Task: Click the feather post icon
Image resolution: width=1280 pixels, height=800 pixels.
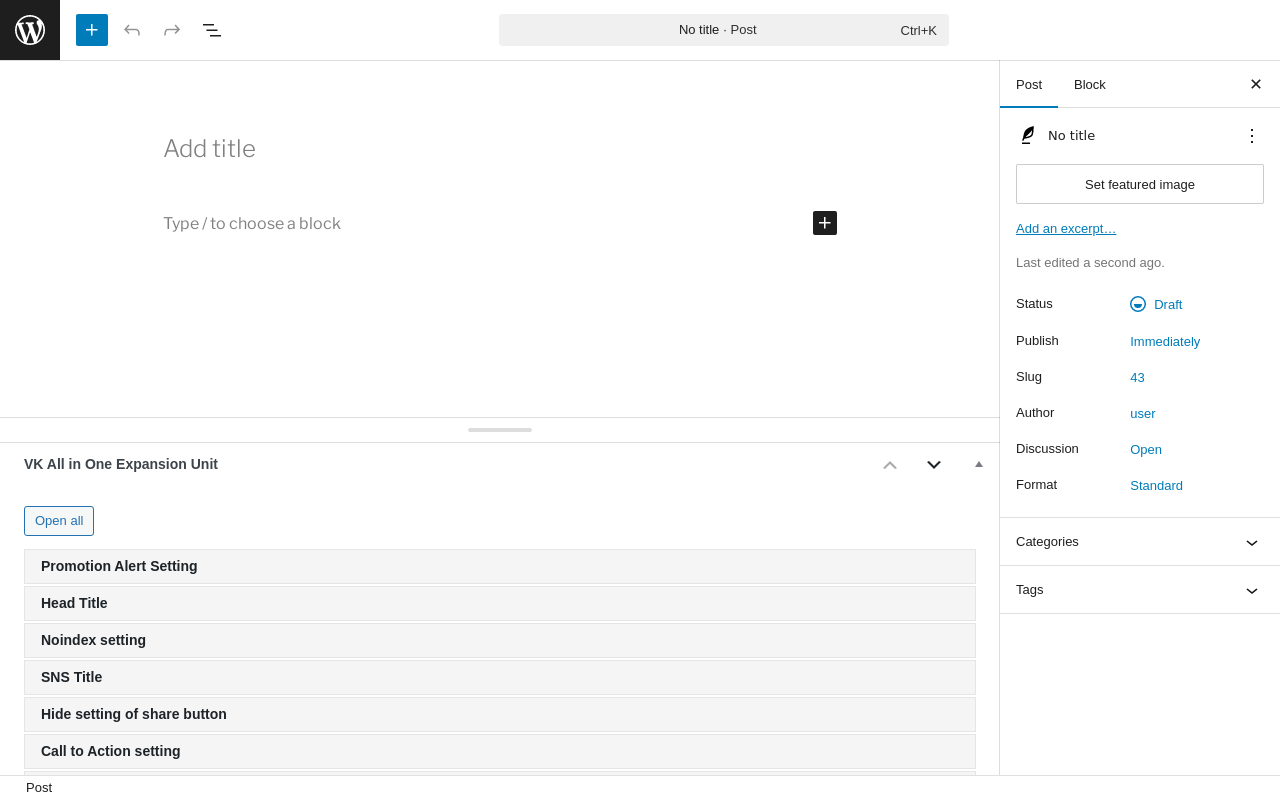Action: (x=1027, y=135)
